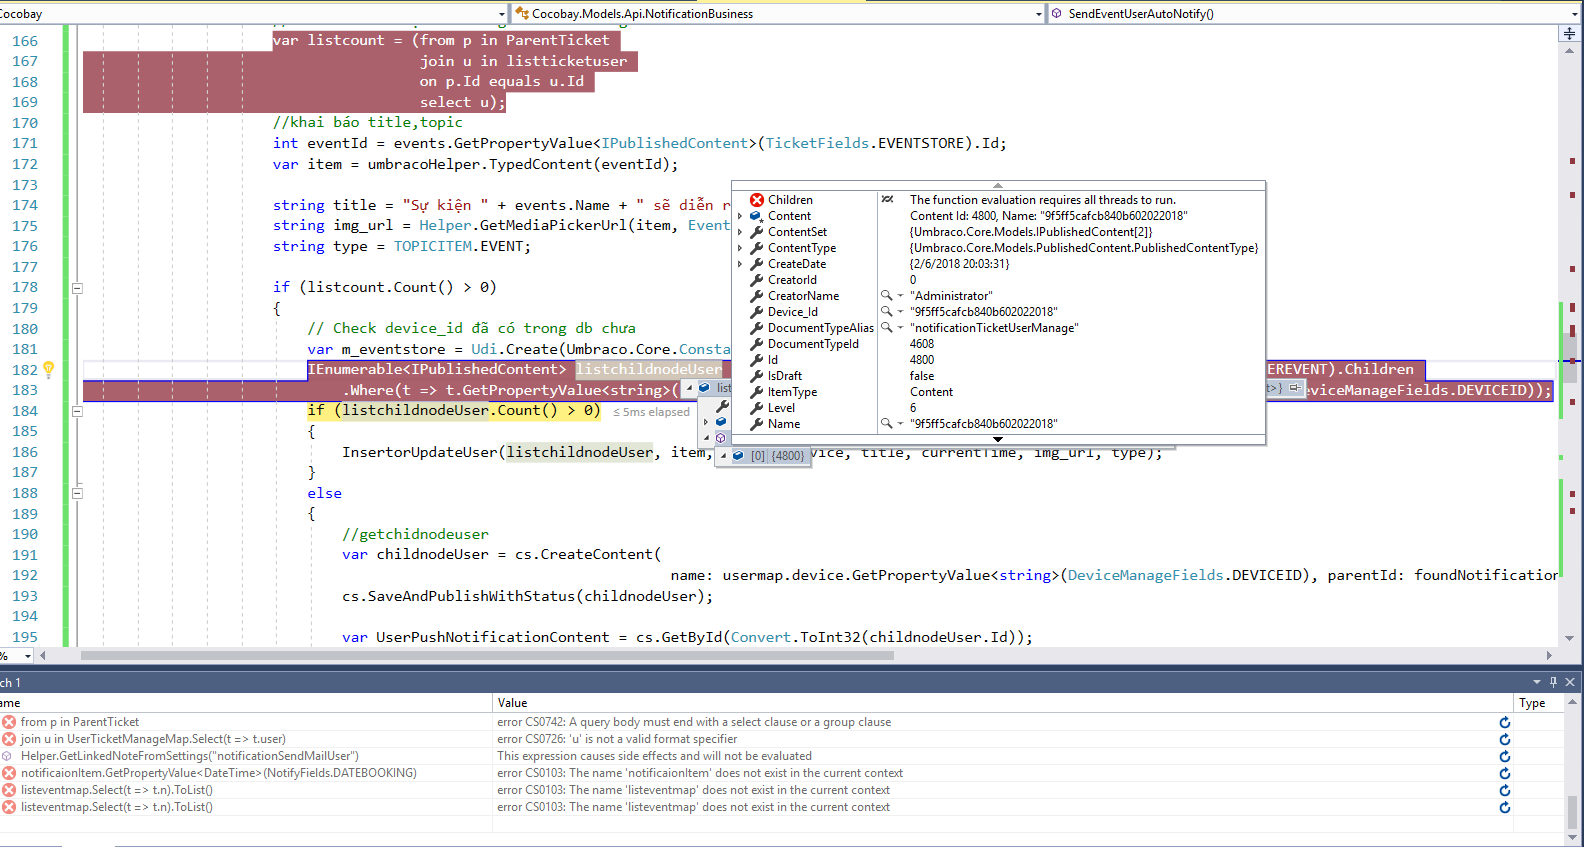Click the NotificationBusiness class icon
Image resolution: width=1584 pixels, height=847 pixels.
click(522, 13)
